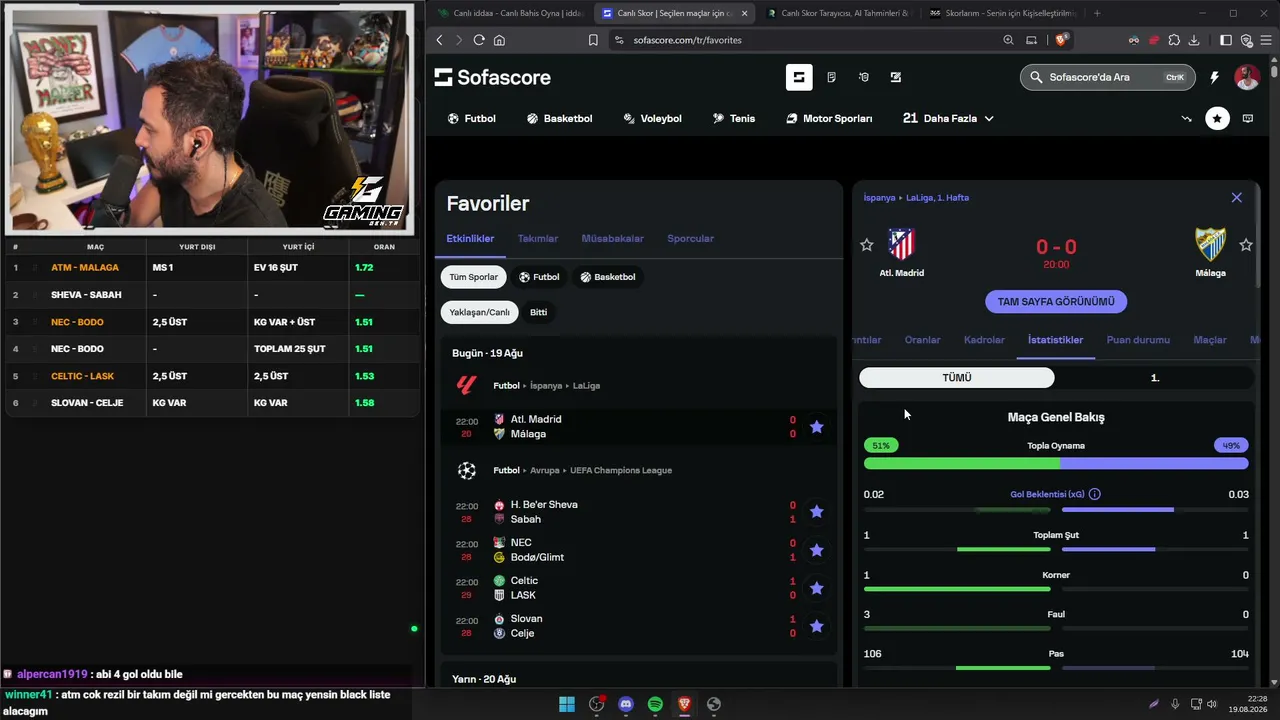Favorite the Málaga team star in detail panel
This screenshot has height=720, width=1280.
tap(1246, 245)
